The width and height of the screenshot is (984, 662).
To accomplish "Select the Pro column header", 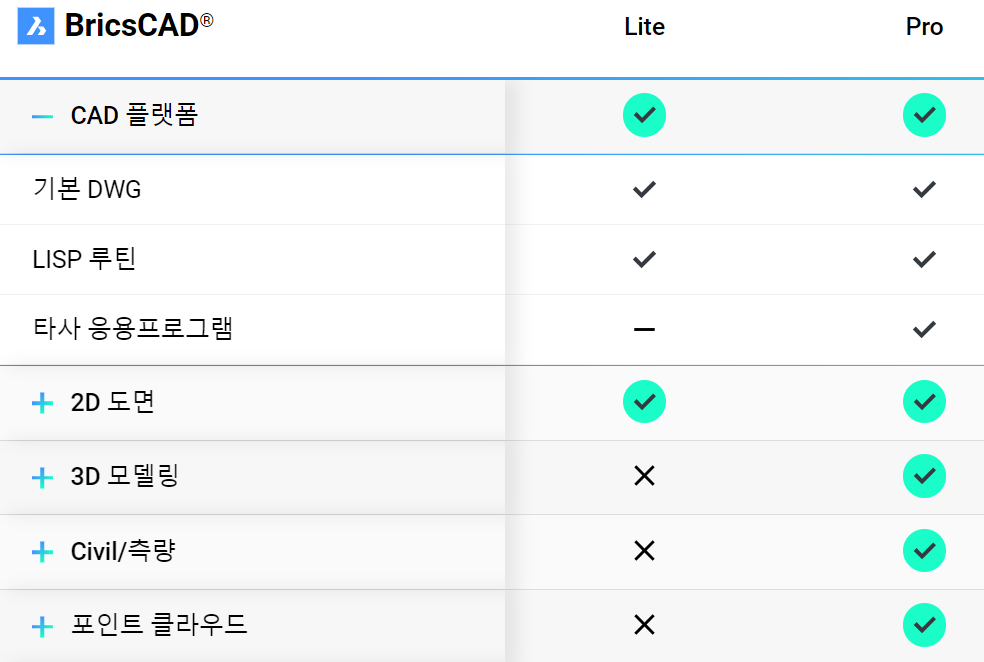I will [x=924, y=27].
